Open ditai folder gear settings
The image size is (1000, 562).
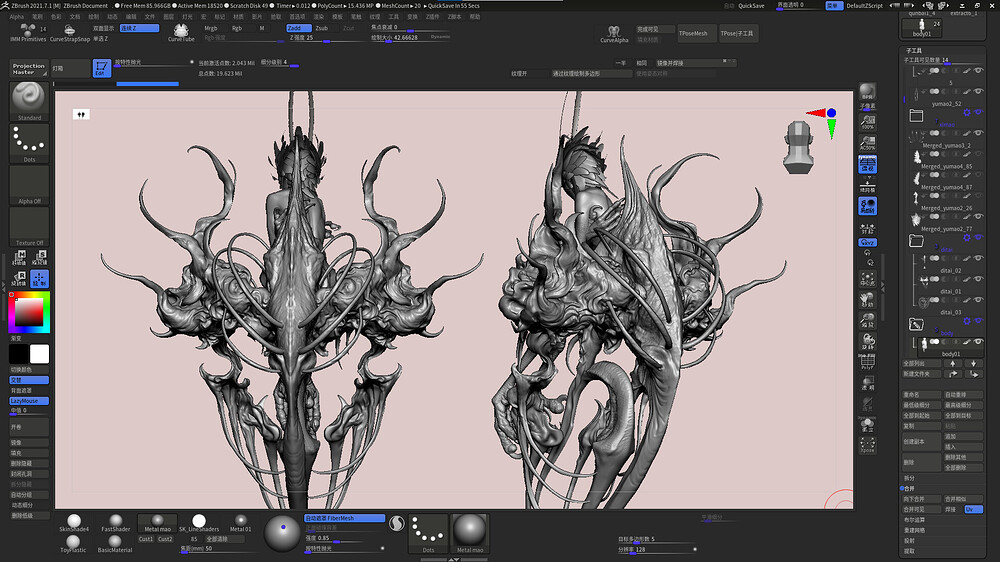(x=967, y=237)
